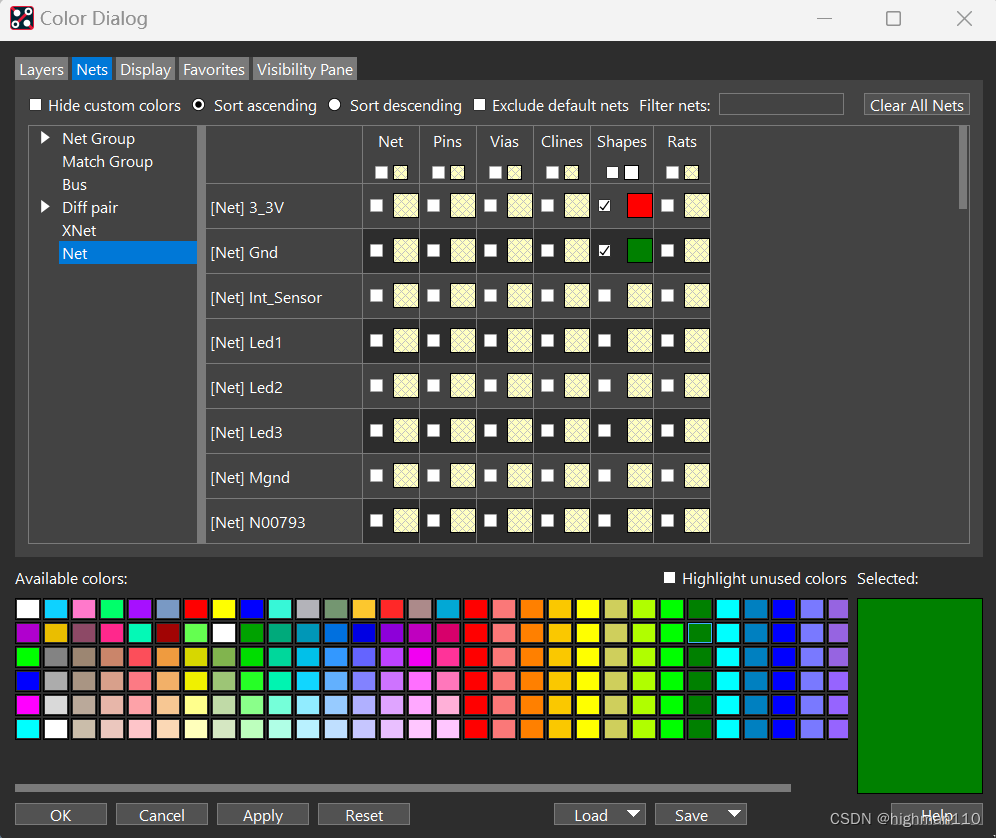The height and width of the screenshot is (838, 996).
Task: Expand the Diff pair tree node
Action: [45, 207]
